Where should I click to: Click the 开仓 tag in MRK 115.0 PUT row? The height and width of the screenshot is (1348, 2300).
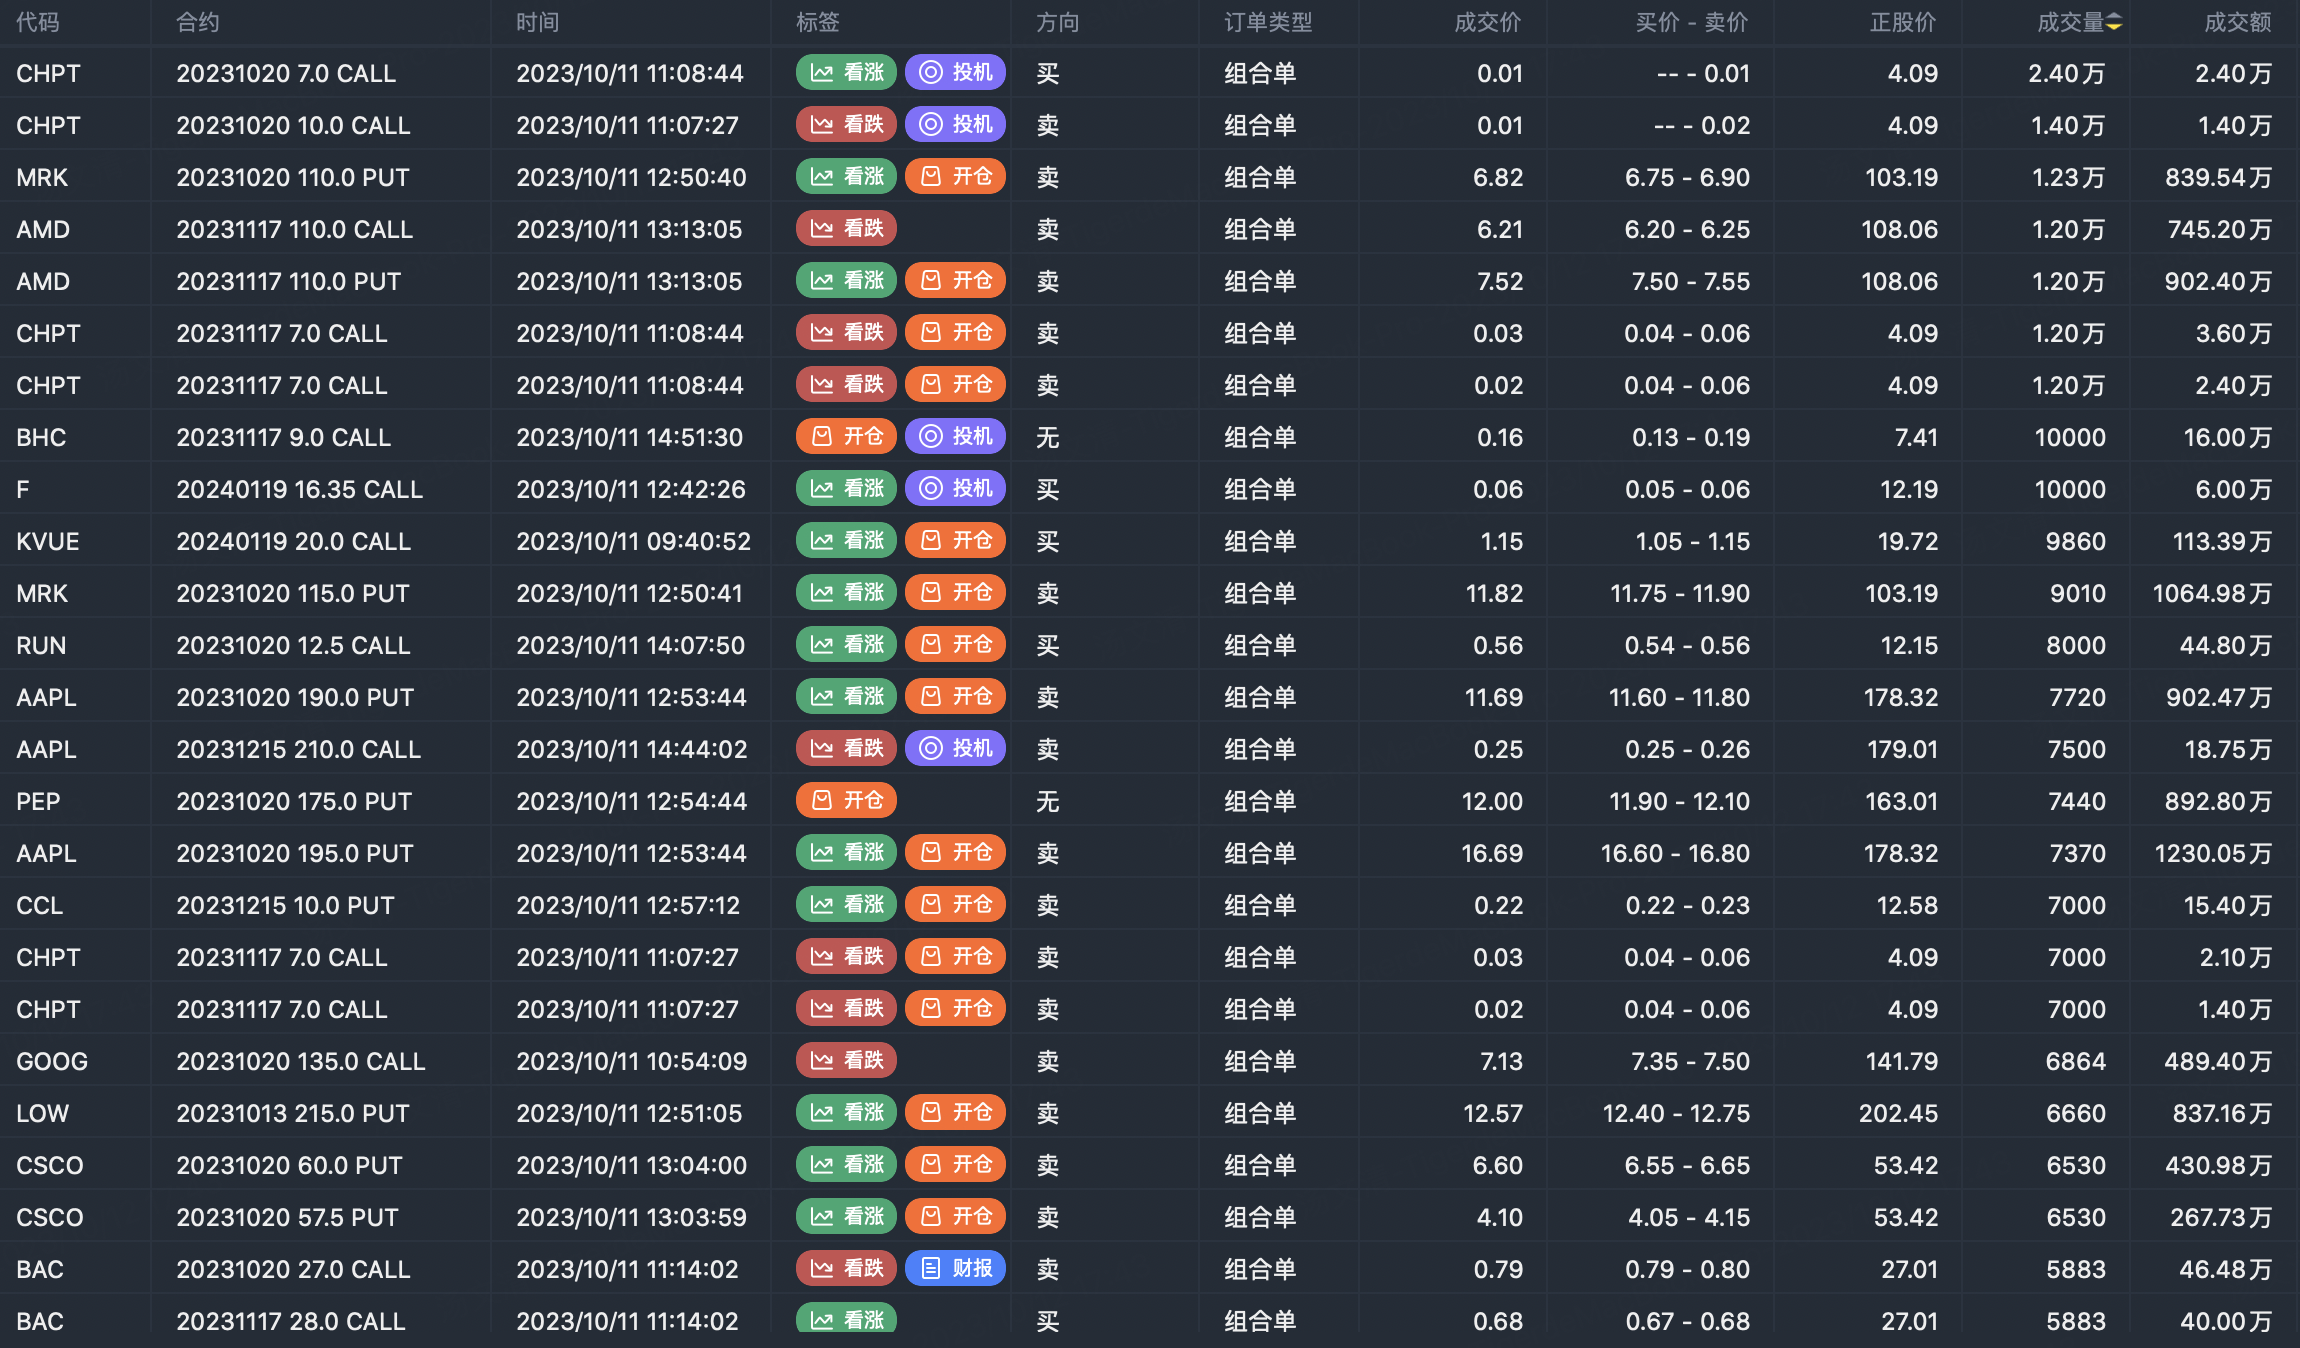coord(955,593)
